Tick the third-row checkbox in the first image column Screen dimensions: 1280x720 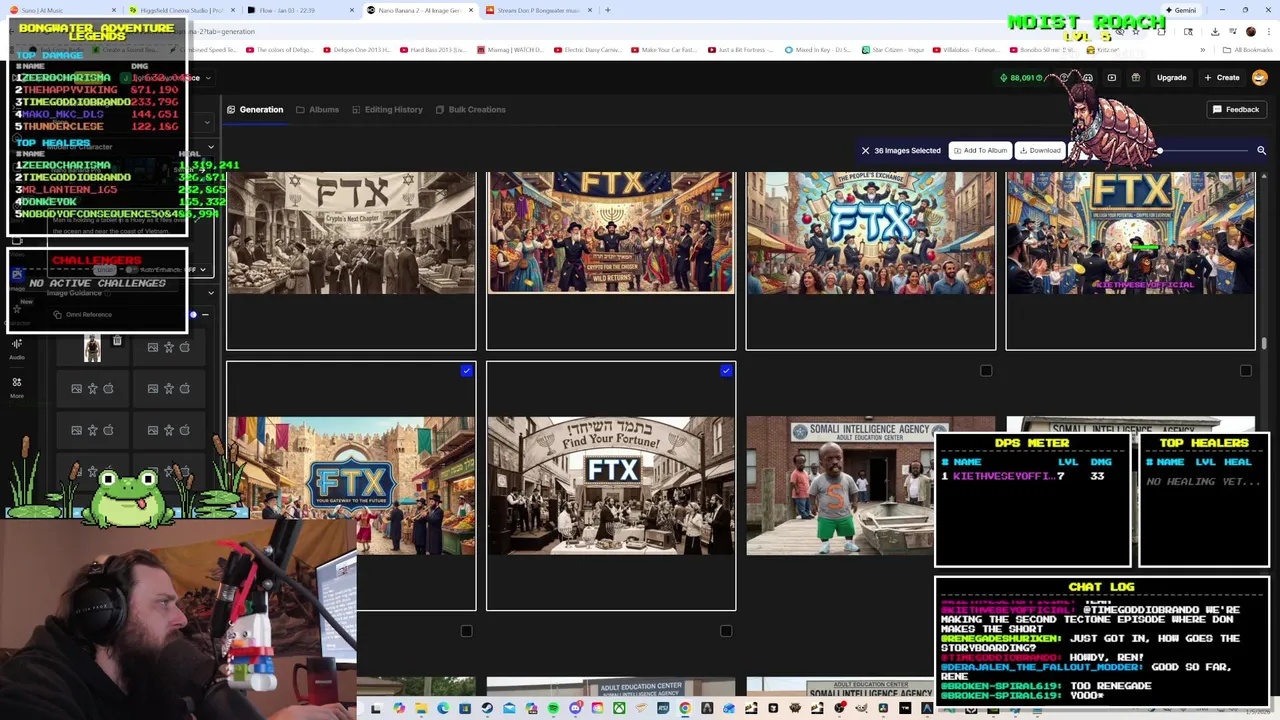coord(466,631)
